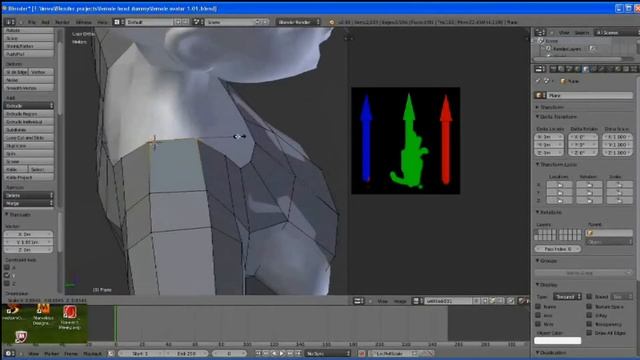Add a new screen layout with plus icon
Screen dimensions: 640x360
click(x=178, y=22)
